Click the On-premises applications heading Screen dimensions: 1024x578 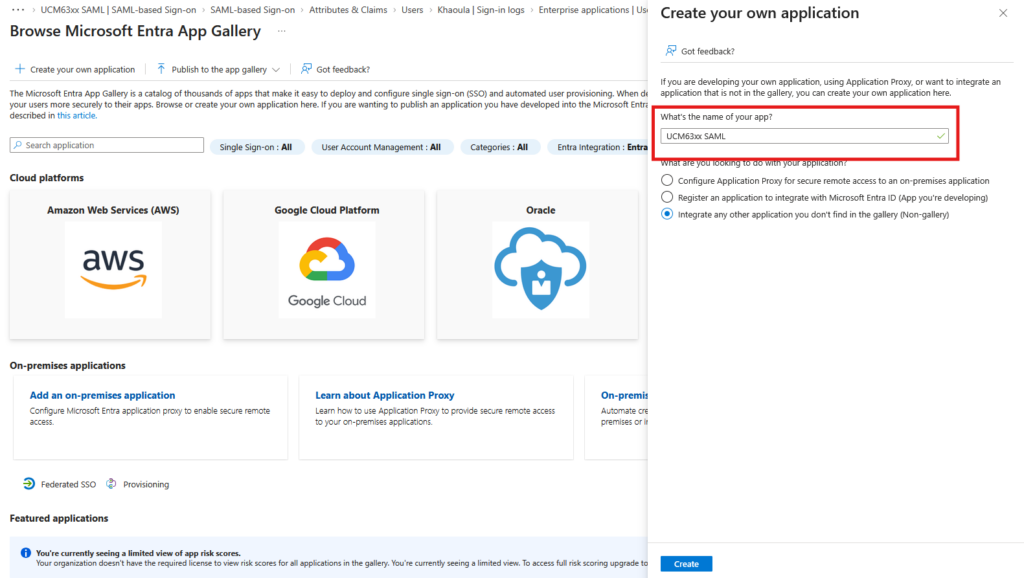point(67,365)
